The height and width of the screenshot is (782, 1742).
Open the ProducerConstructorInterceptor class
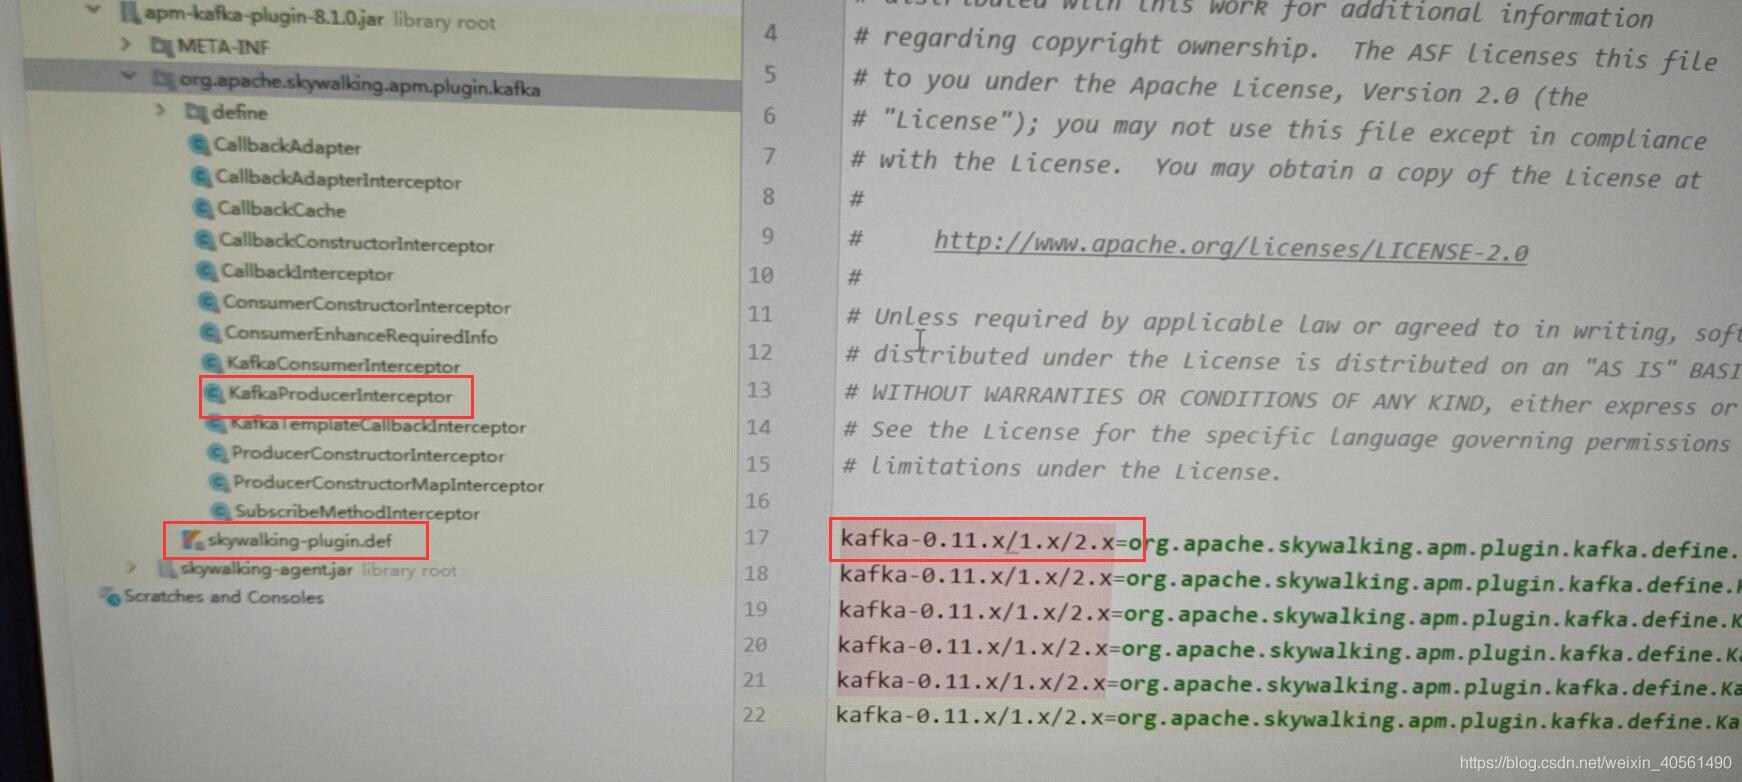tap(368, 454)
